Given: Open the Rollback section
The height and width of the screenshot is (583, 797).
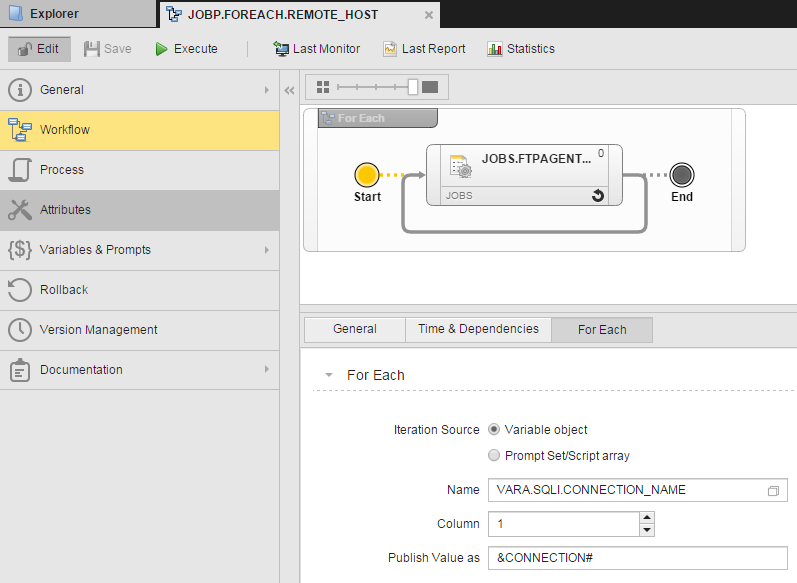Looking at the screenshot, I should [64, 290].
